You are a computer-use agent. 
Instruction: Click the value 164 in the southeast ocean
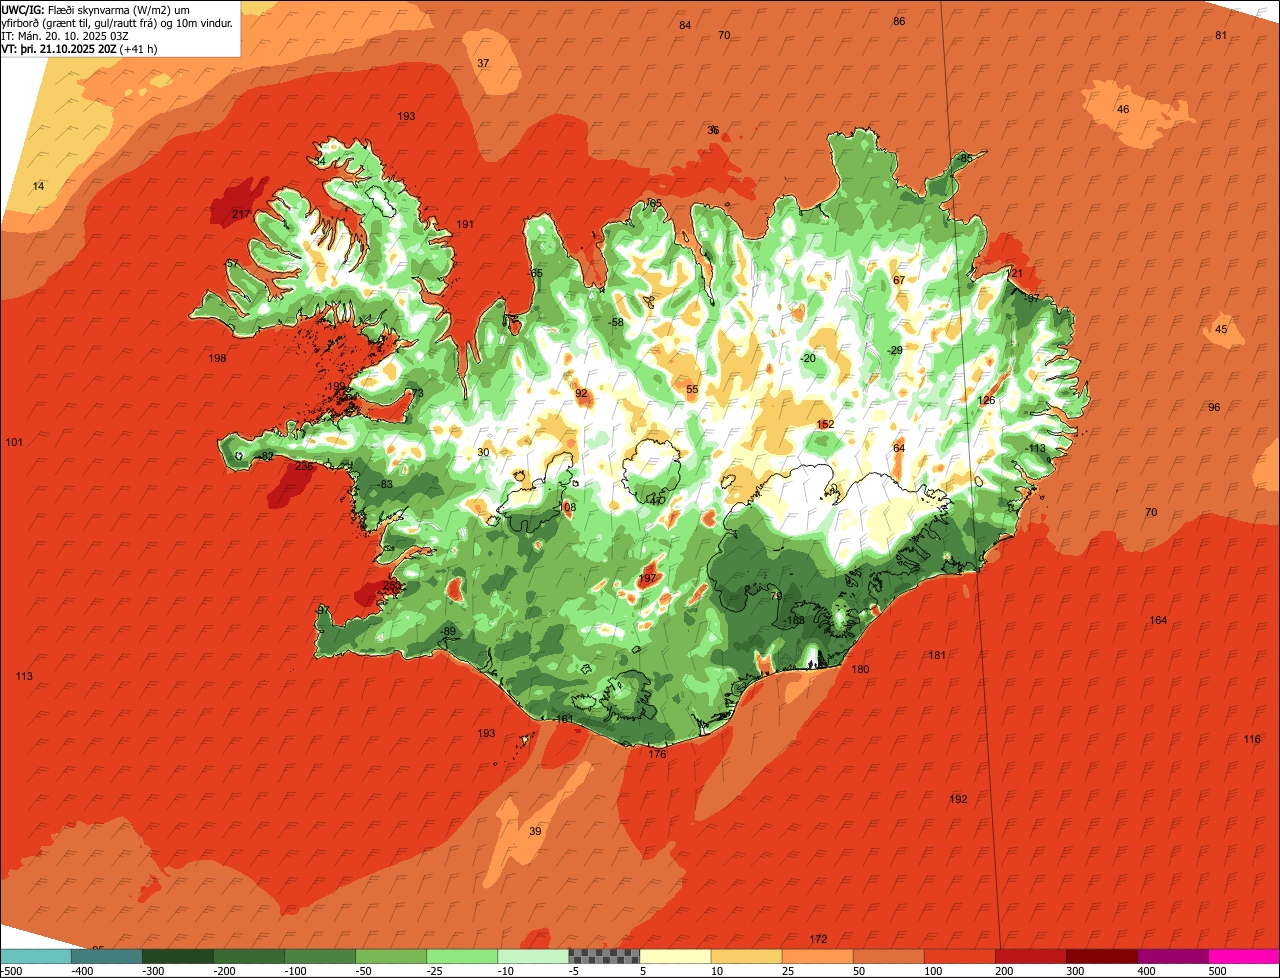pyautogui.click(x=1158, y=620)
